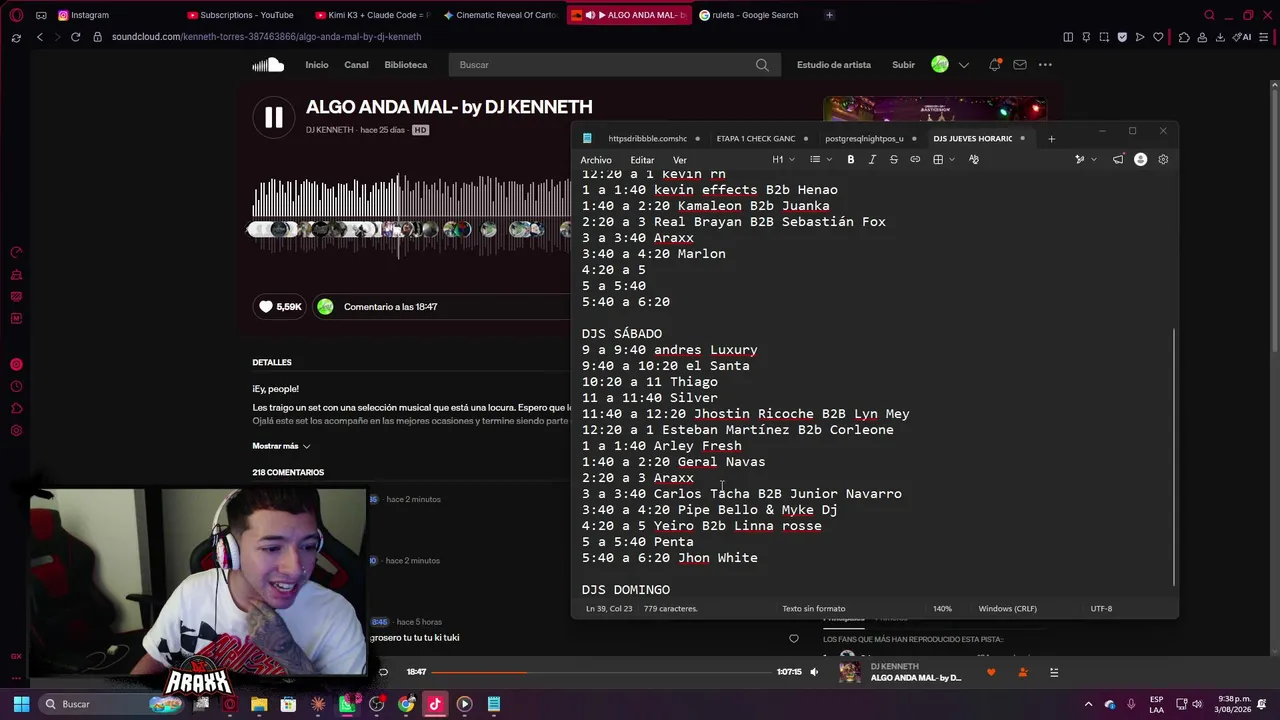Click Windows (CRLF) line ending in status bar
The width and height of the screenshot is (1280, 720).
pyautogui.click(x=1007, y=609)
